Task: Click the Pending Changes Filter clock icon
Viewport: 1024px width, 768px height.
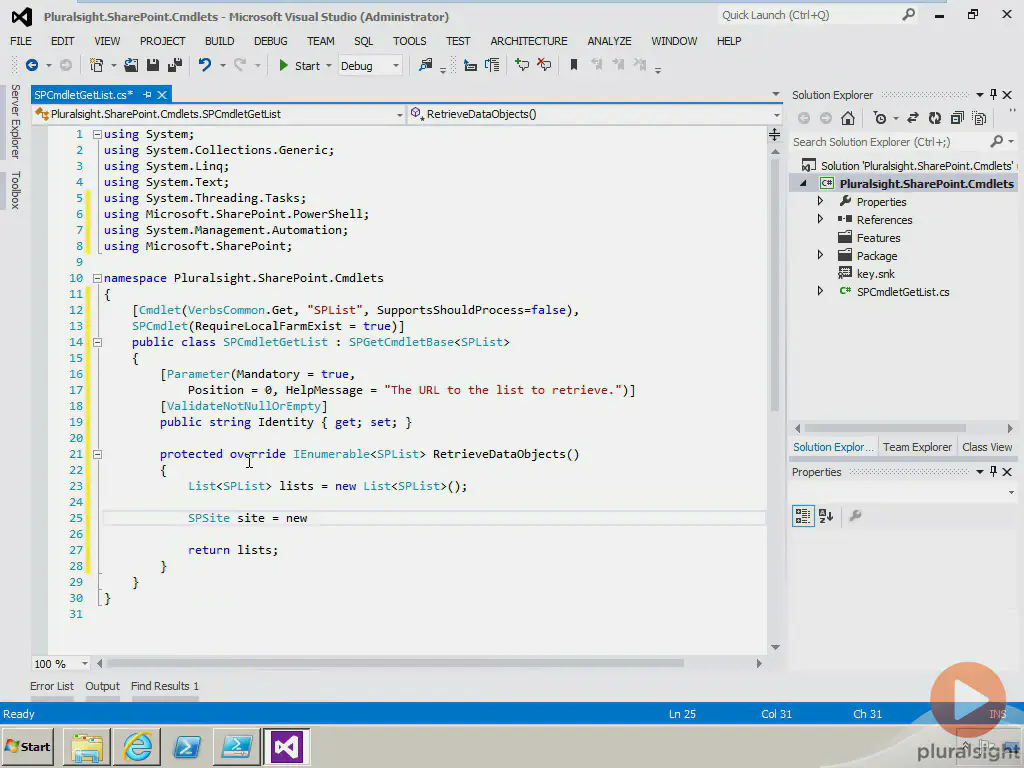Action: (x=880, y=118)
